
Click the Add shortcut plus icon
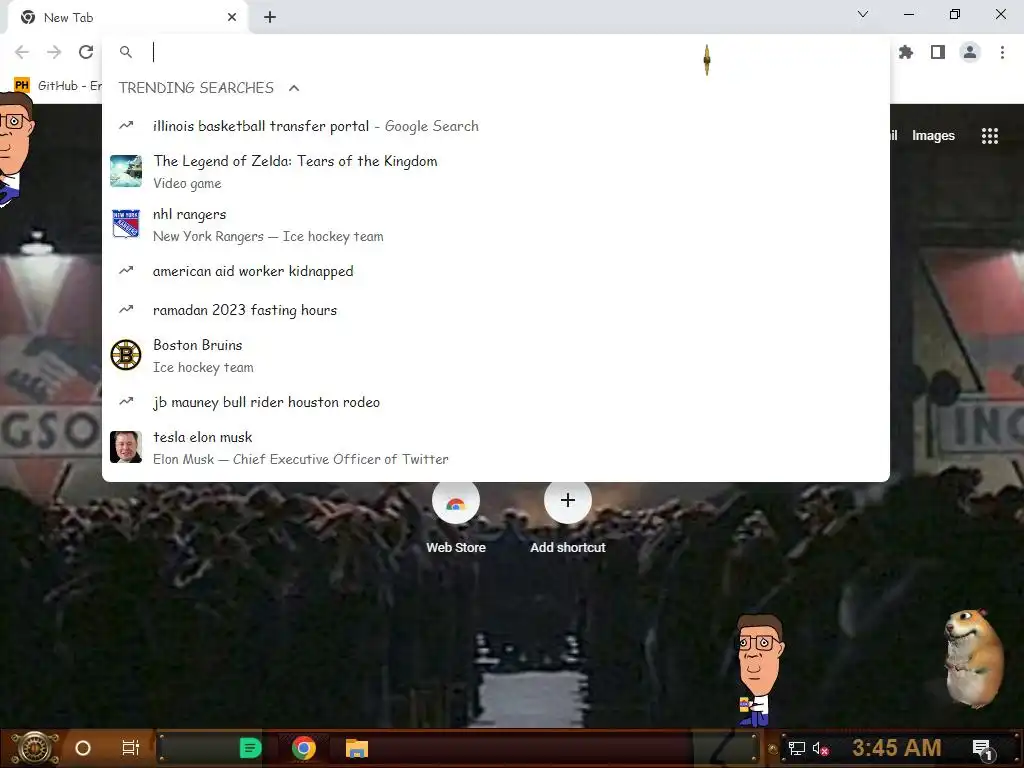(x=568, y=501)
